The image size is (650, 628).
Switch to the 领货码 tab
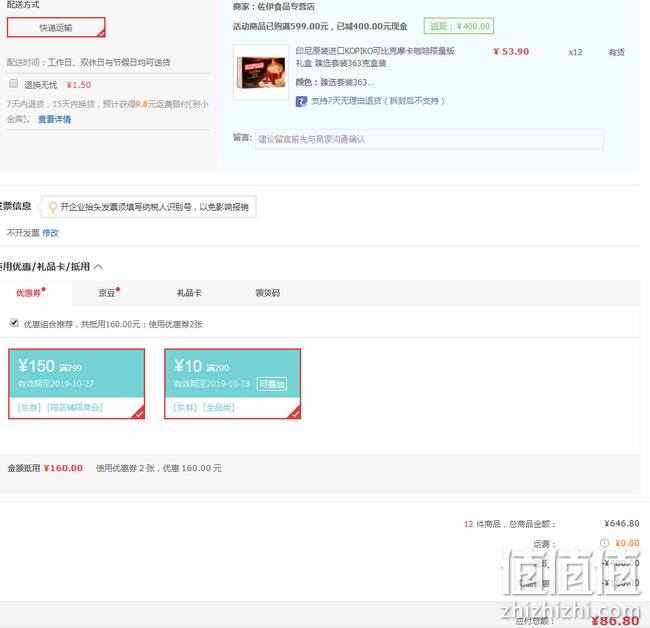tap(267, 293)
